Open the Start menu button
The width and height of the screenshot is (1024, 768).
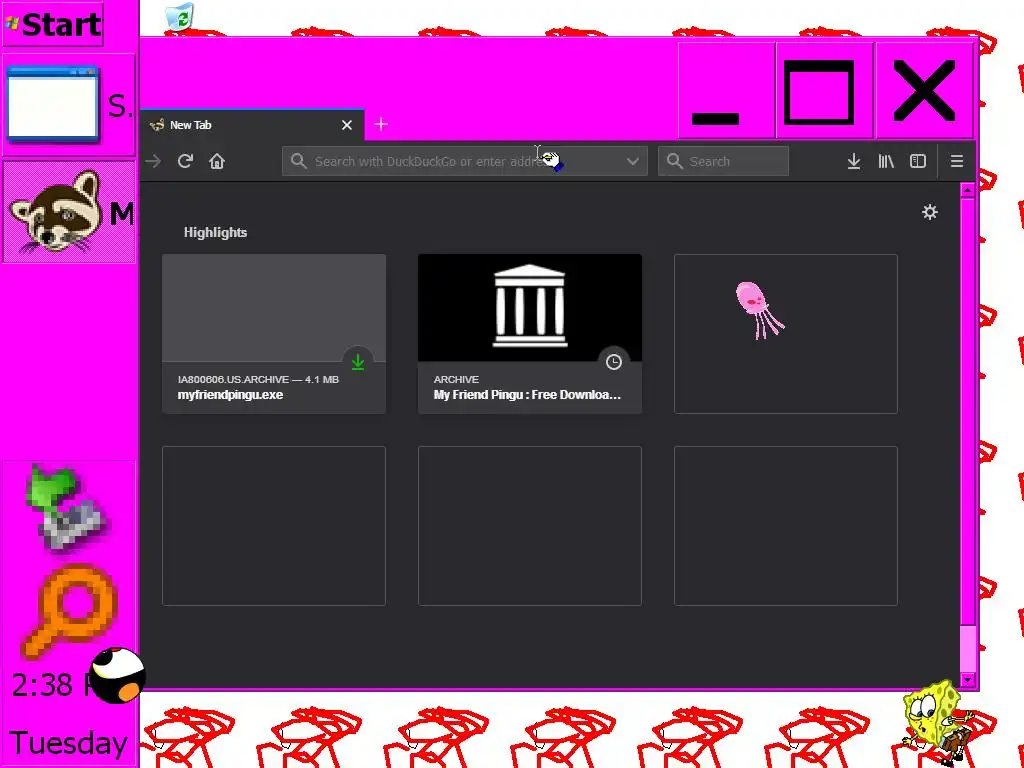click(53, 24)
